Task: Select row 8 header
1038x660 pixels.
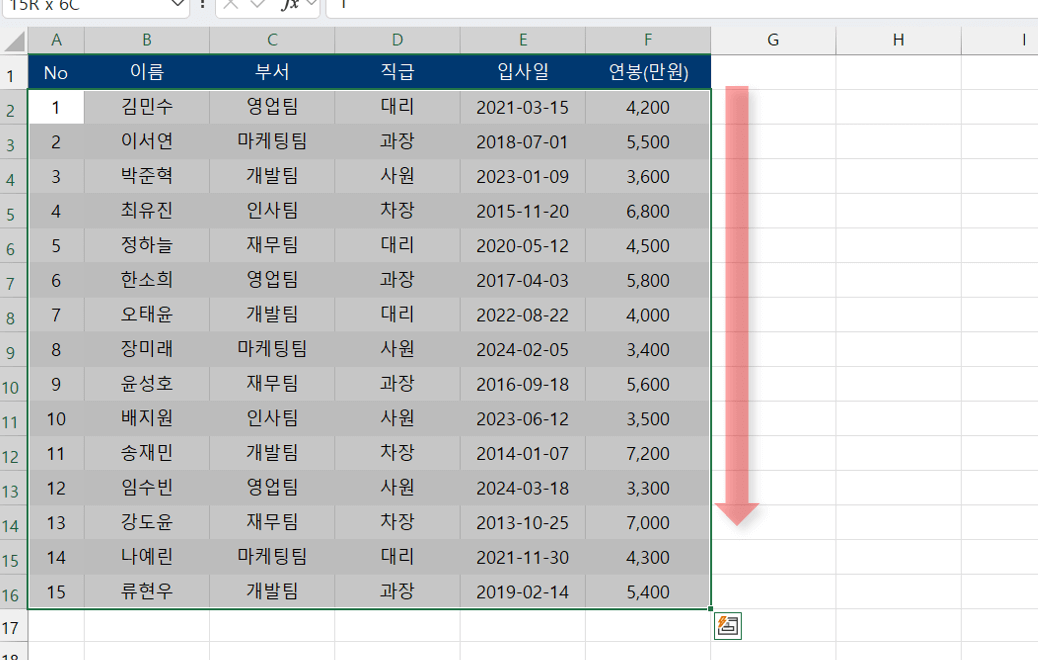Action: tap(12, 316)
